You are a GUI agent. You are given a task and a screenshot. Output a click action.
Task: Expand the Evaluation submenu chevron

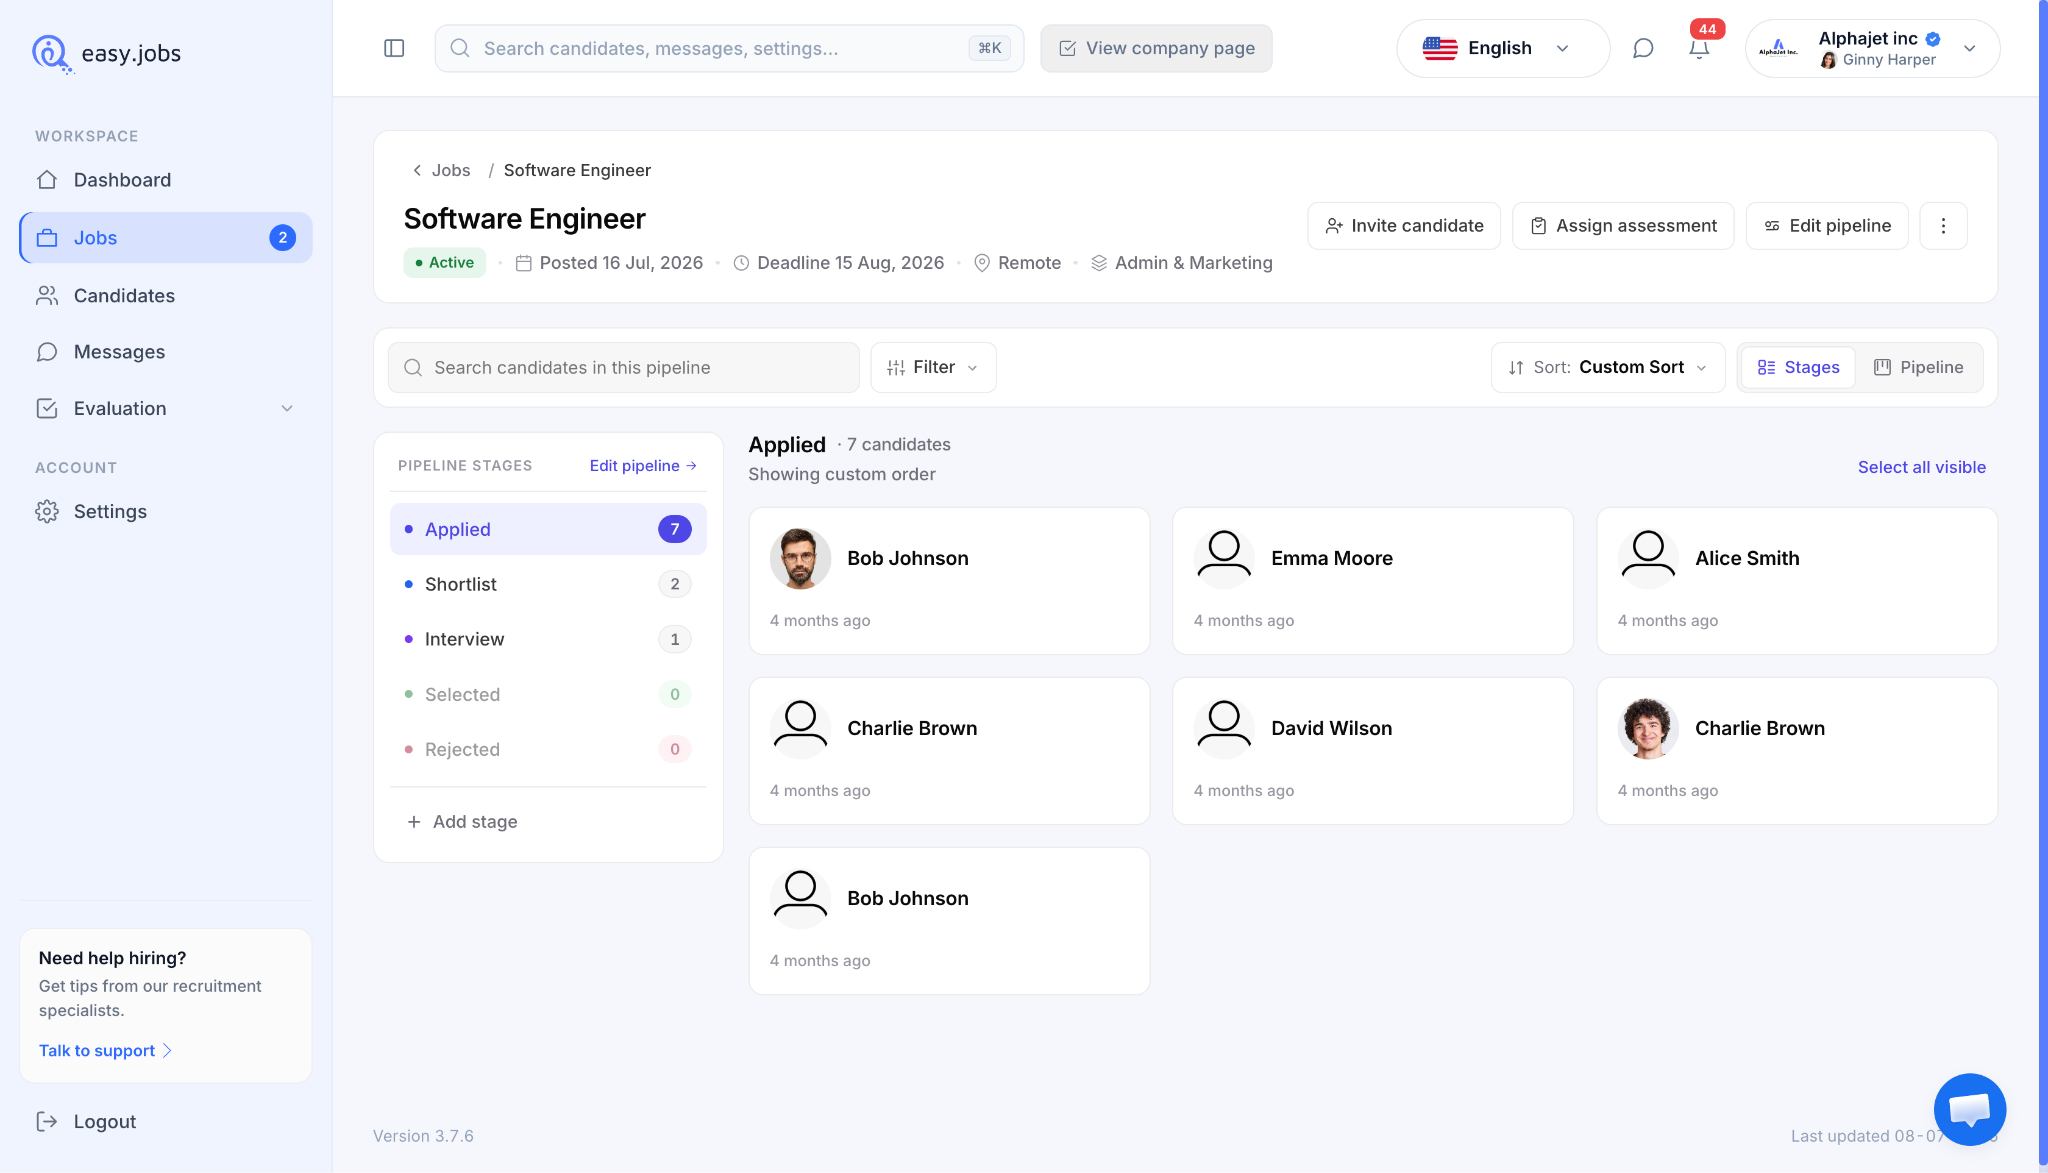tap(287, 408)
